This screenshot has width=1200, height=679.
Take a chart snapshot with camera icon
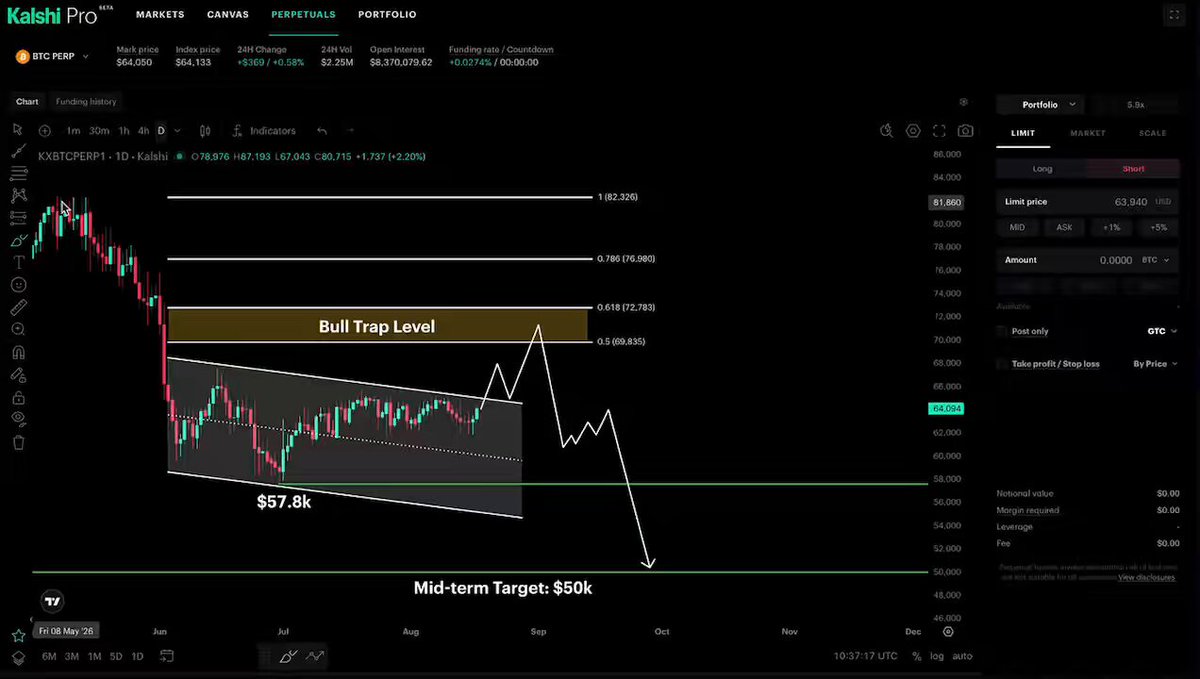(965, 131)
